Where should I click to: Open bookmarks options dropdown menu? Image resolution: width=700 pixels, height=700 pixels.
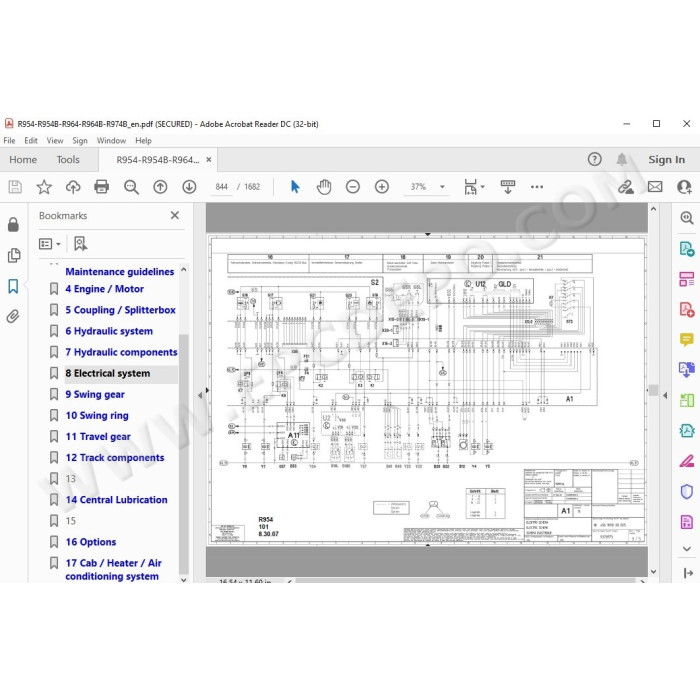pyautogui.click(x=50, y=244)
